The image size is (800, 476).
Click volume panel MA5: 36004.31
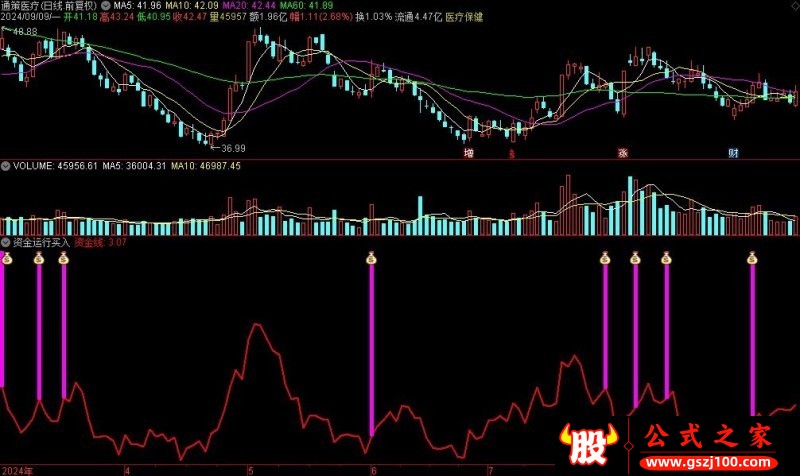(x=134, y=166)
